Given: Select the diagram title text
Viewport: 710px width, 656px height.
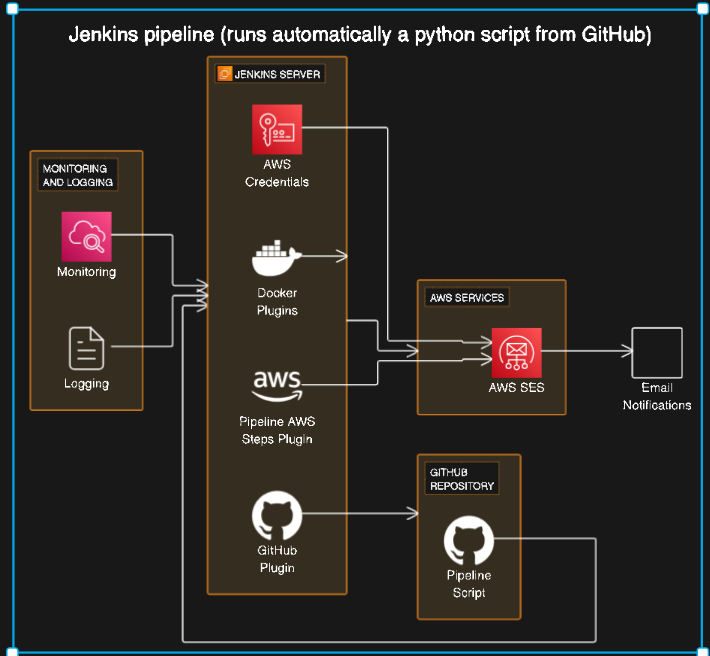Looking at the screenshot, I should (360, 35).
